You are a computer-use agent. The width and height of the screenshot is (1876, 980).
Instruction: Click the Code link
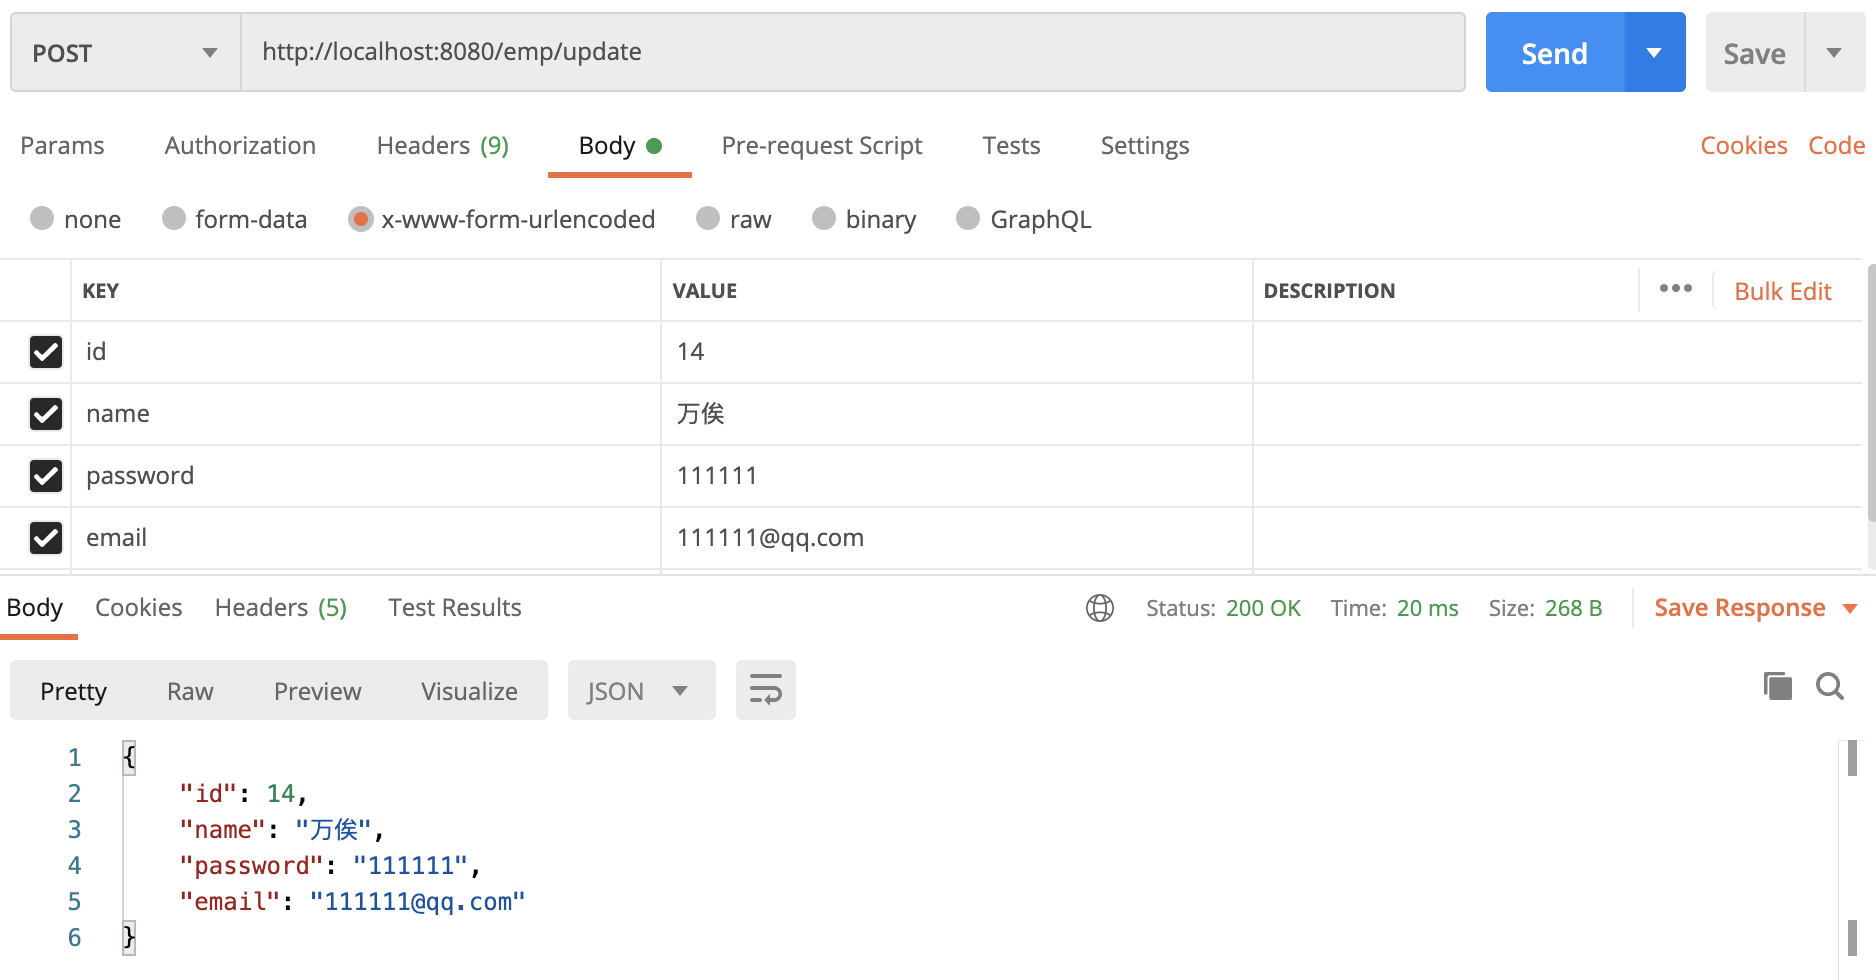pyautogui.click(x=1836, y=145)
